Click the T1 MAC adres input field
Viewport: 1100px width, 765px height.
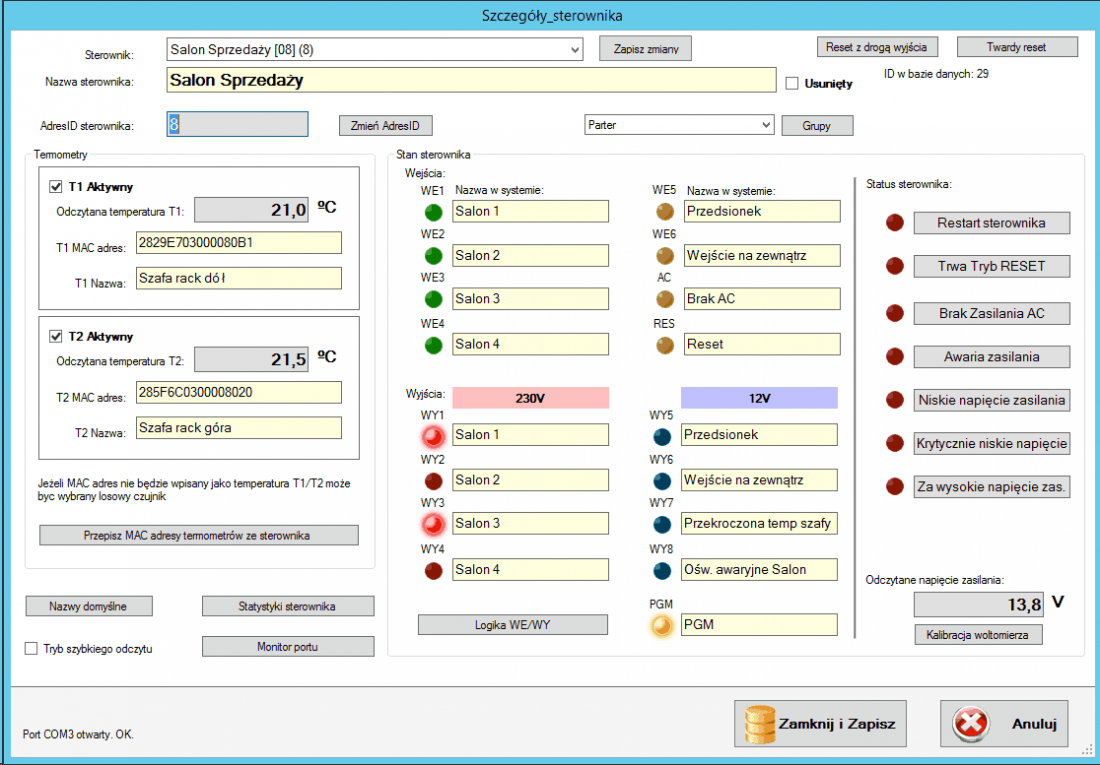click(x=239, y=243)
